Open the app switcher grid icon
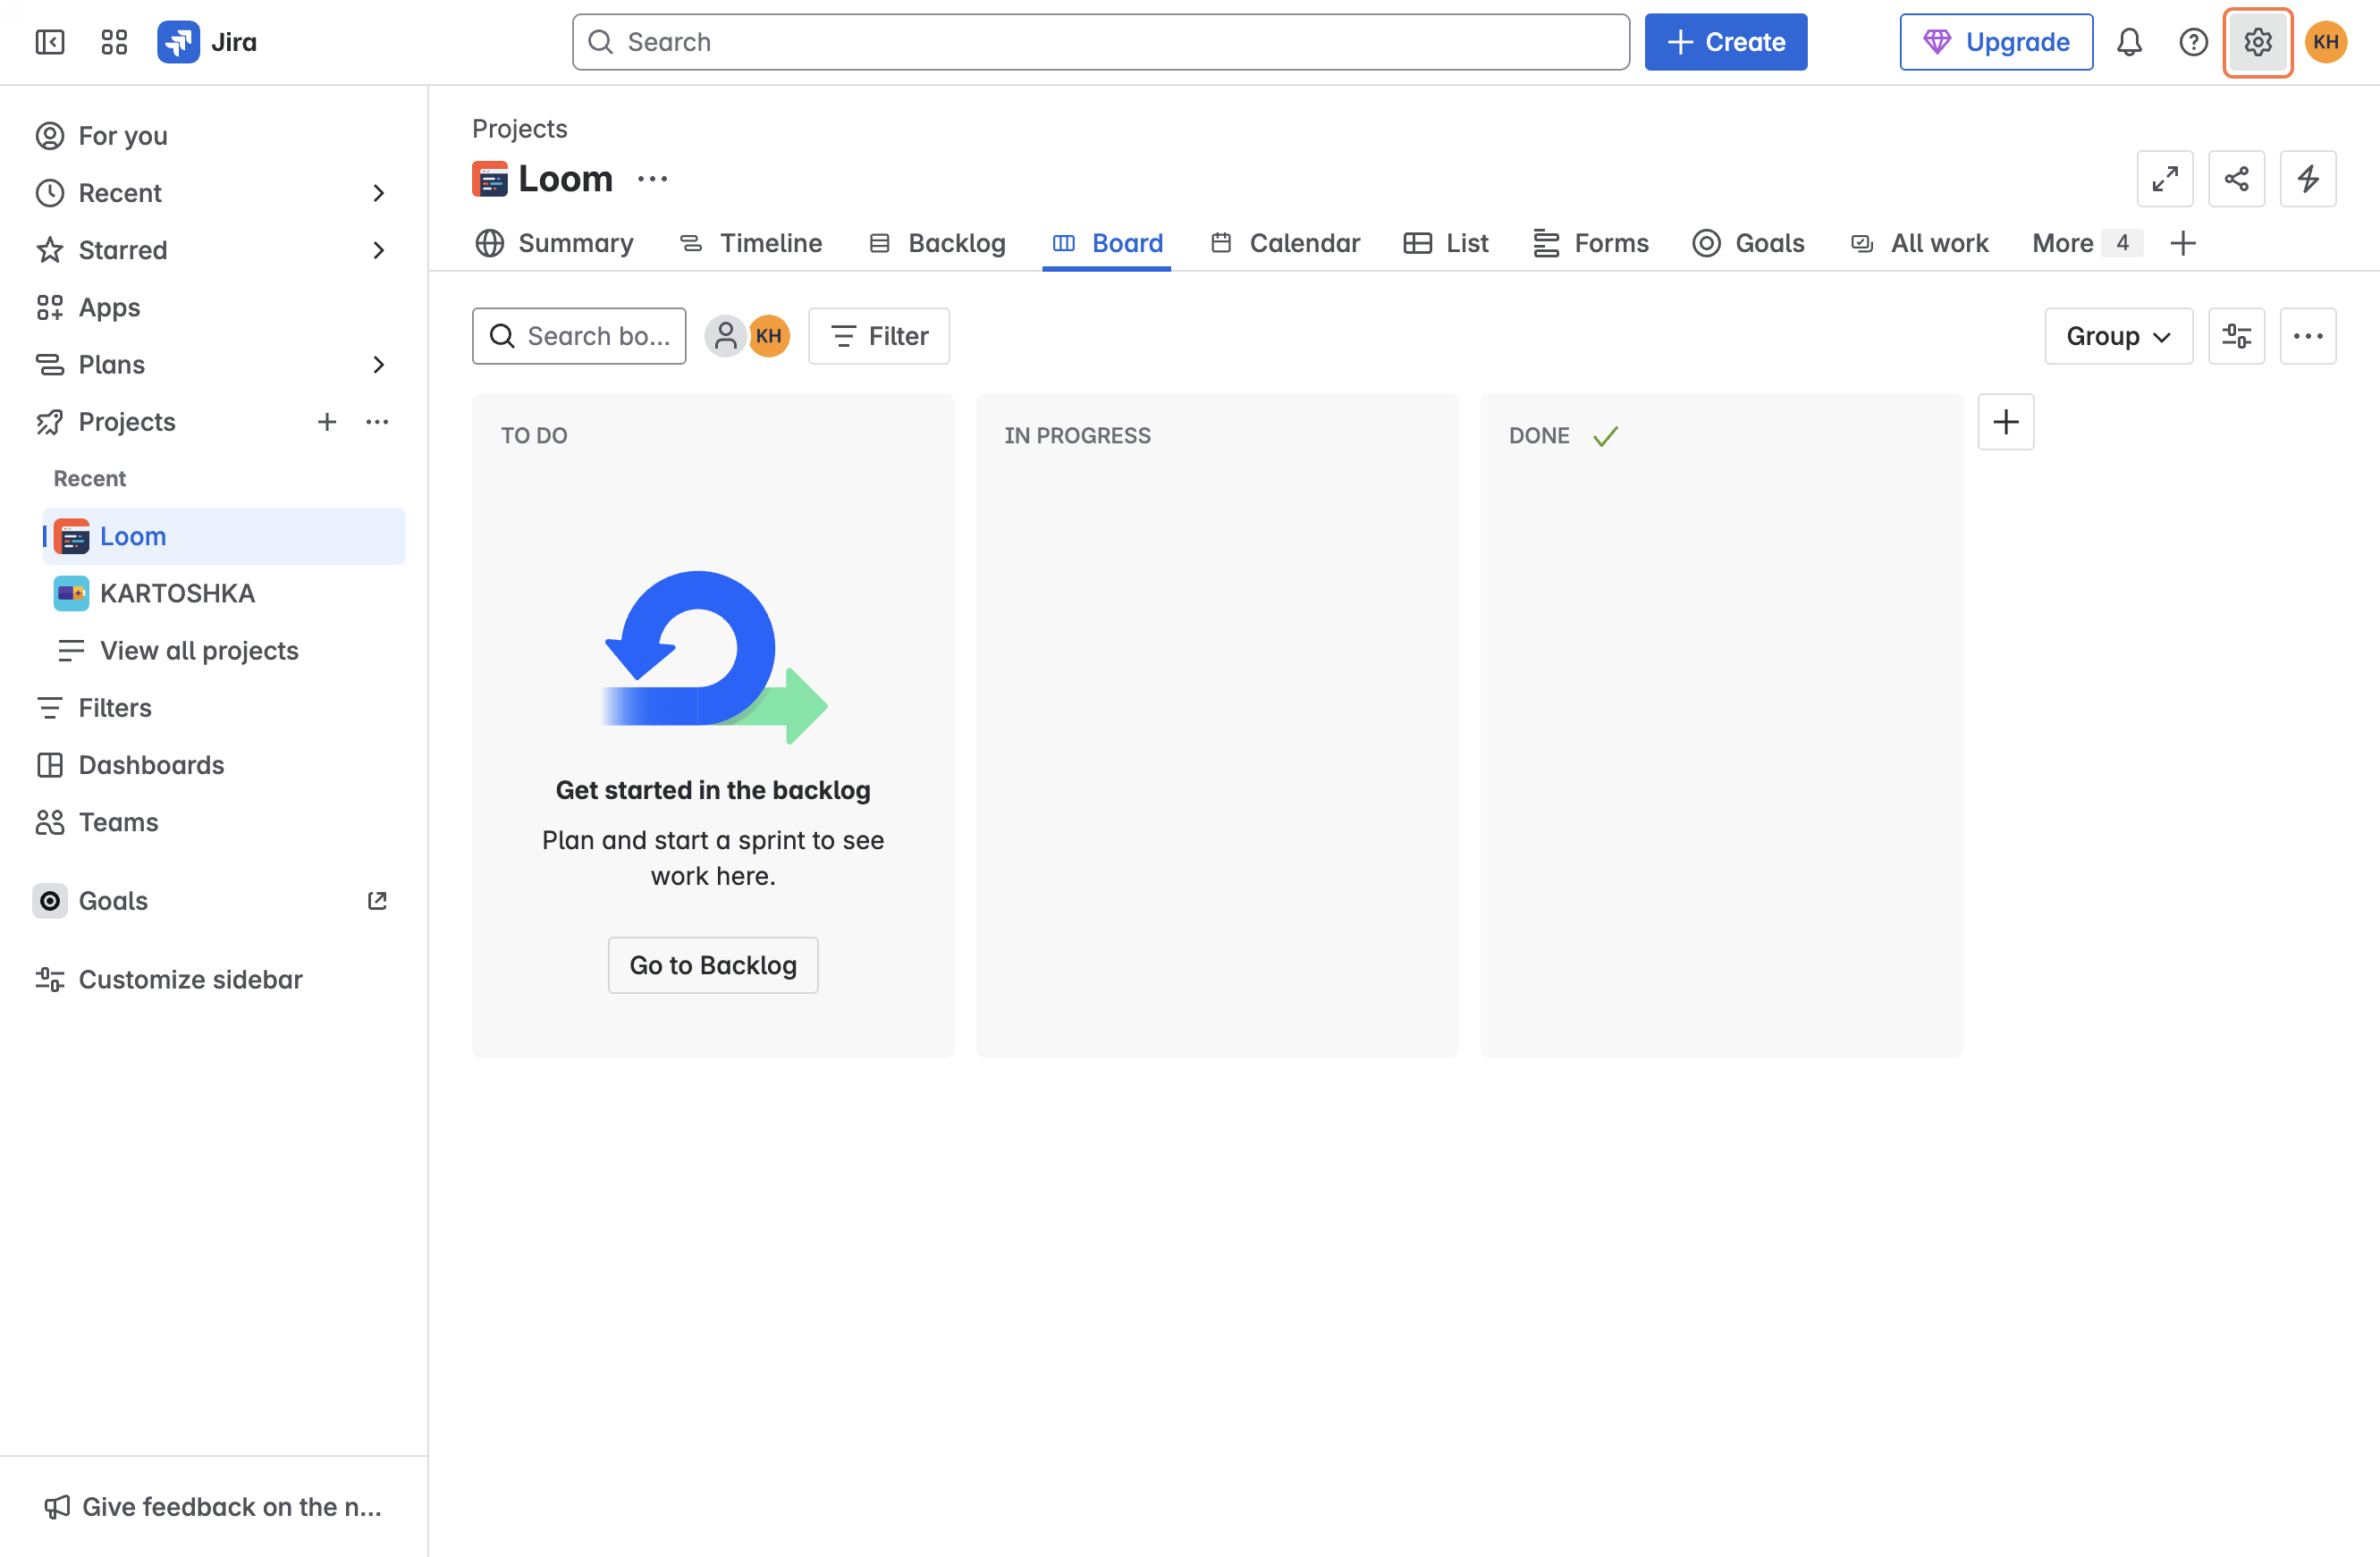The image size is (2380, 1557). click(x=114, y=42)
